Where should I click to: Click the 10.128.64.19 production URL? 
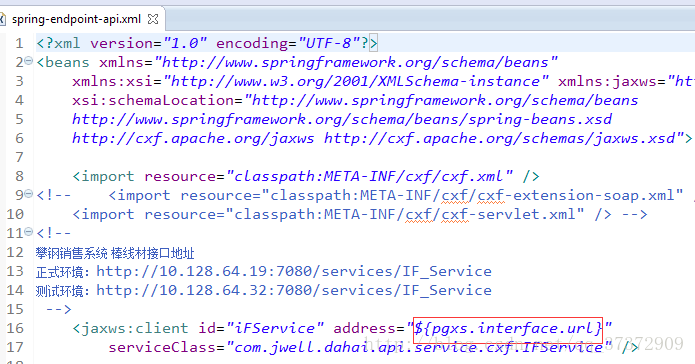tap(294, 271)
